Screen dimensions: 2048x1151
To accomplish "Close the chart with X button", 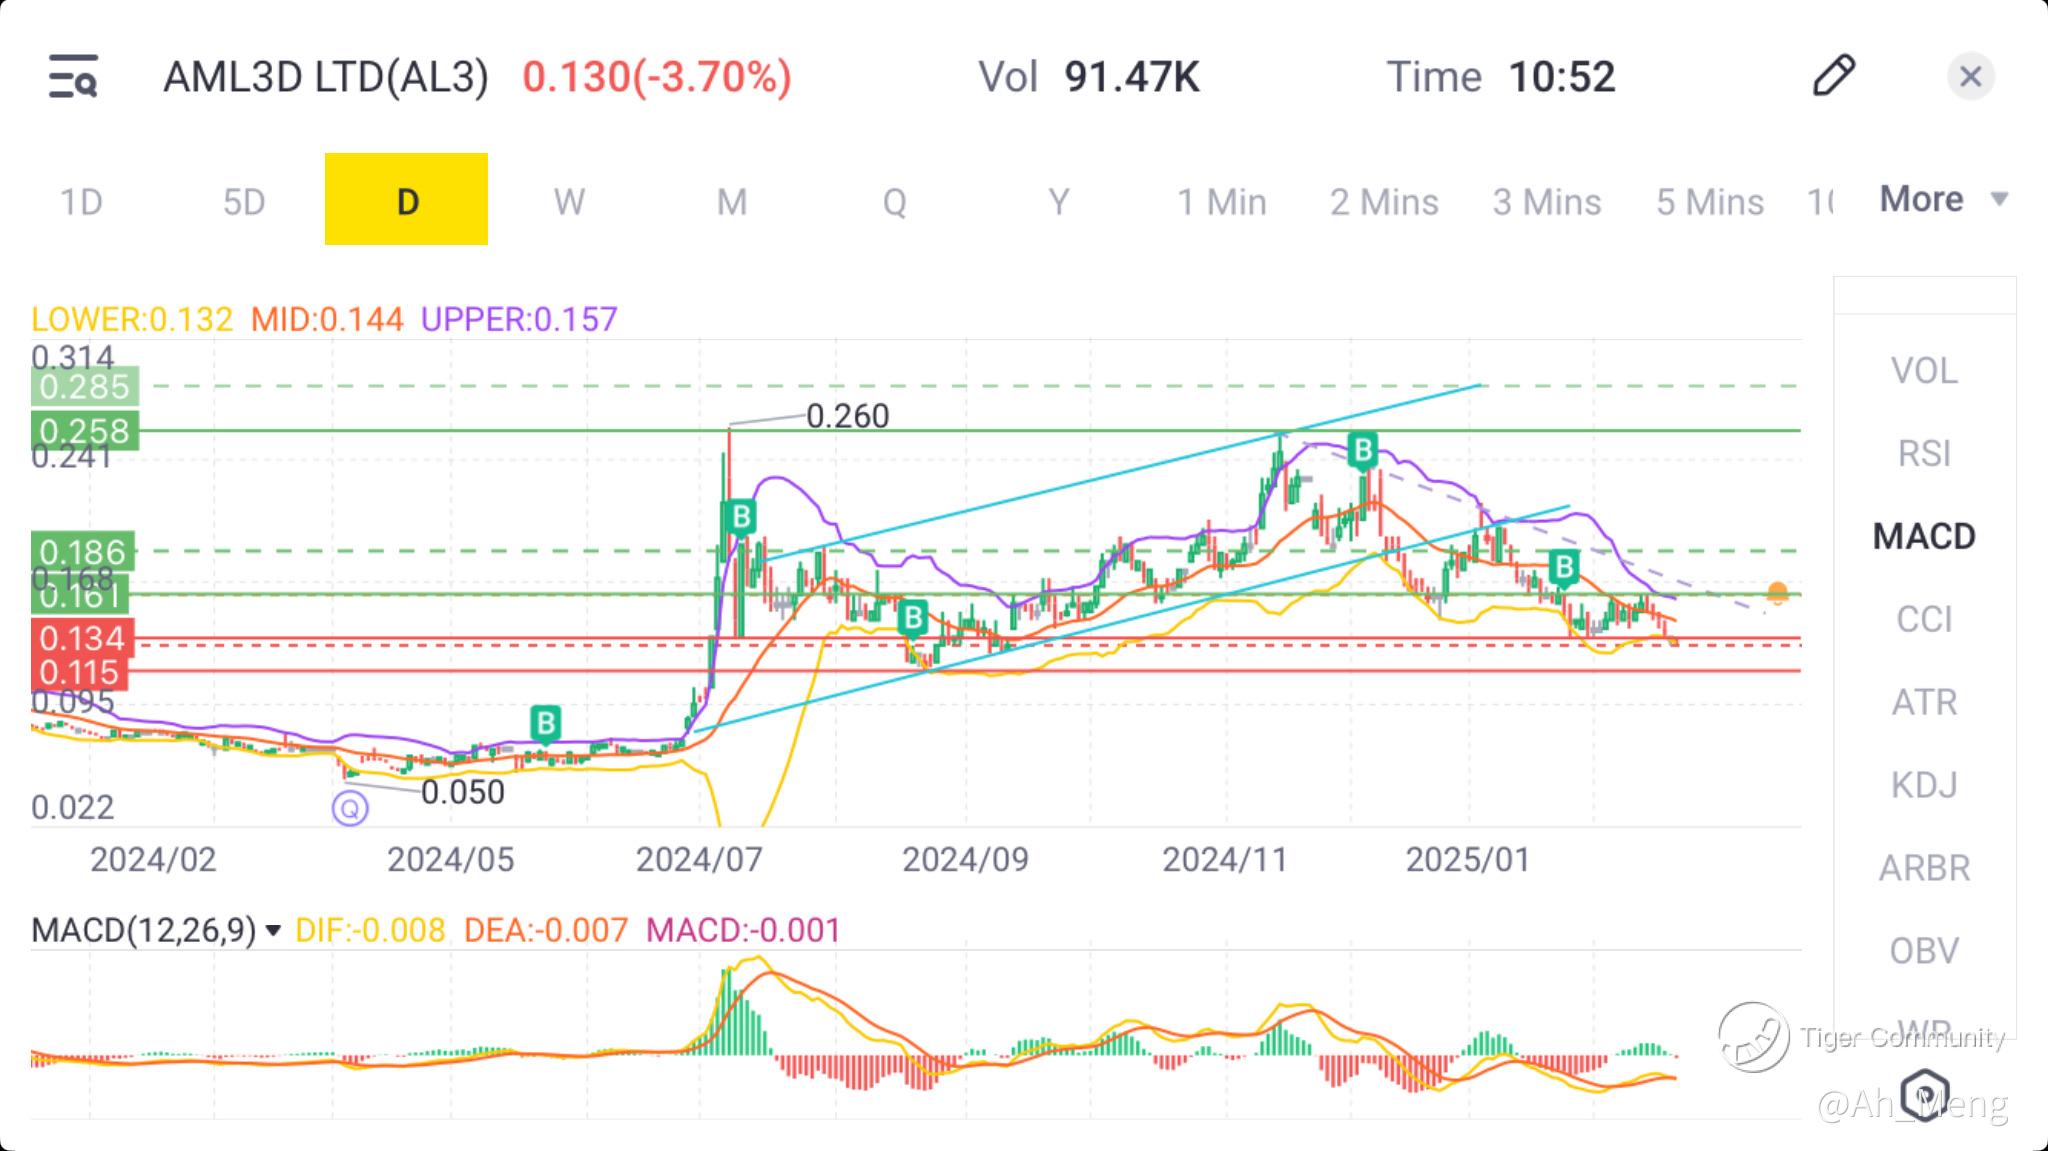I will 1970,77.
